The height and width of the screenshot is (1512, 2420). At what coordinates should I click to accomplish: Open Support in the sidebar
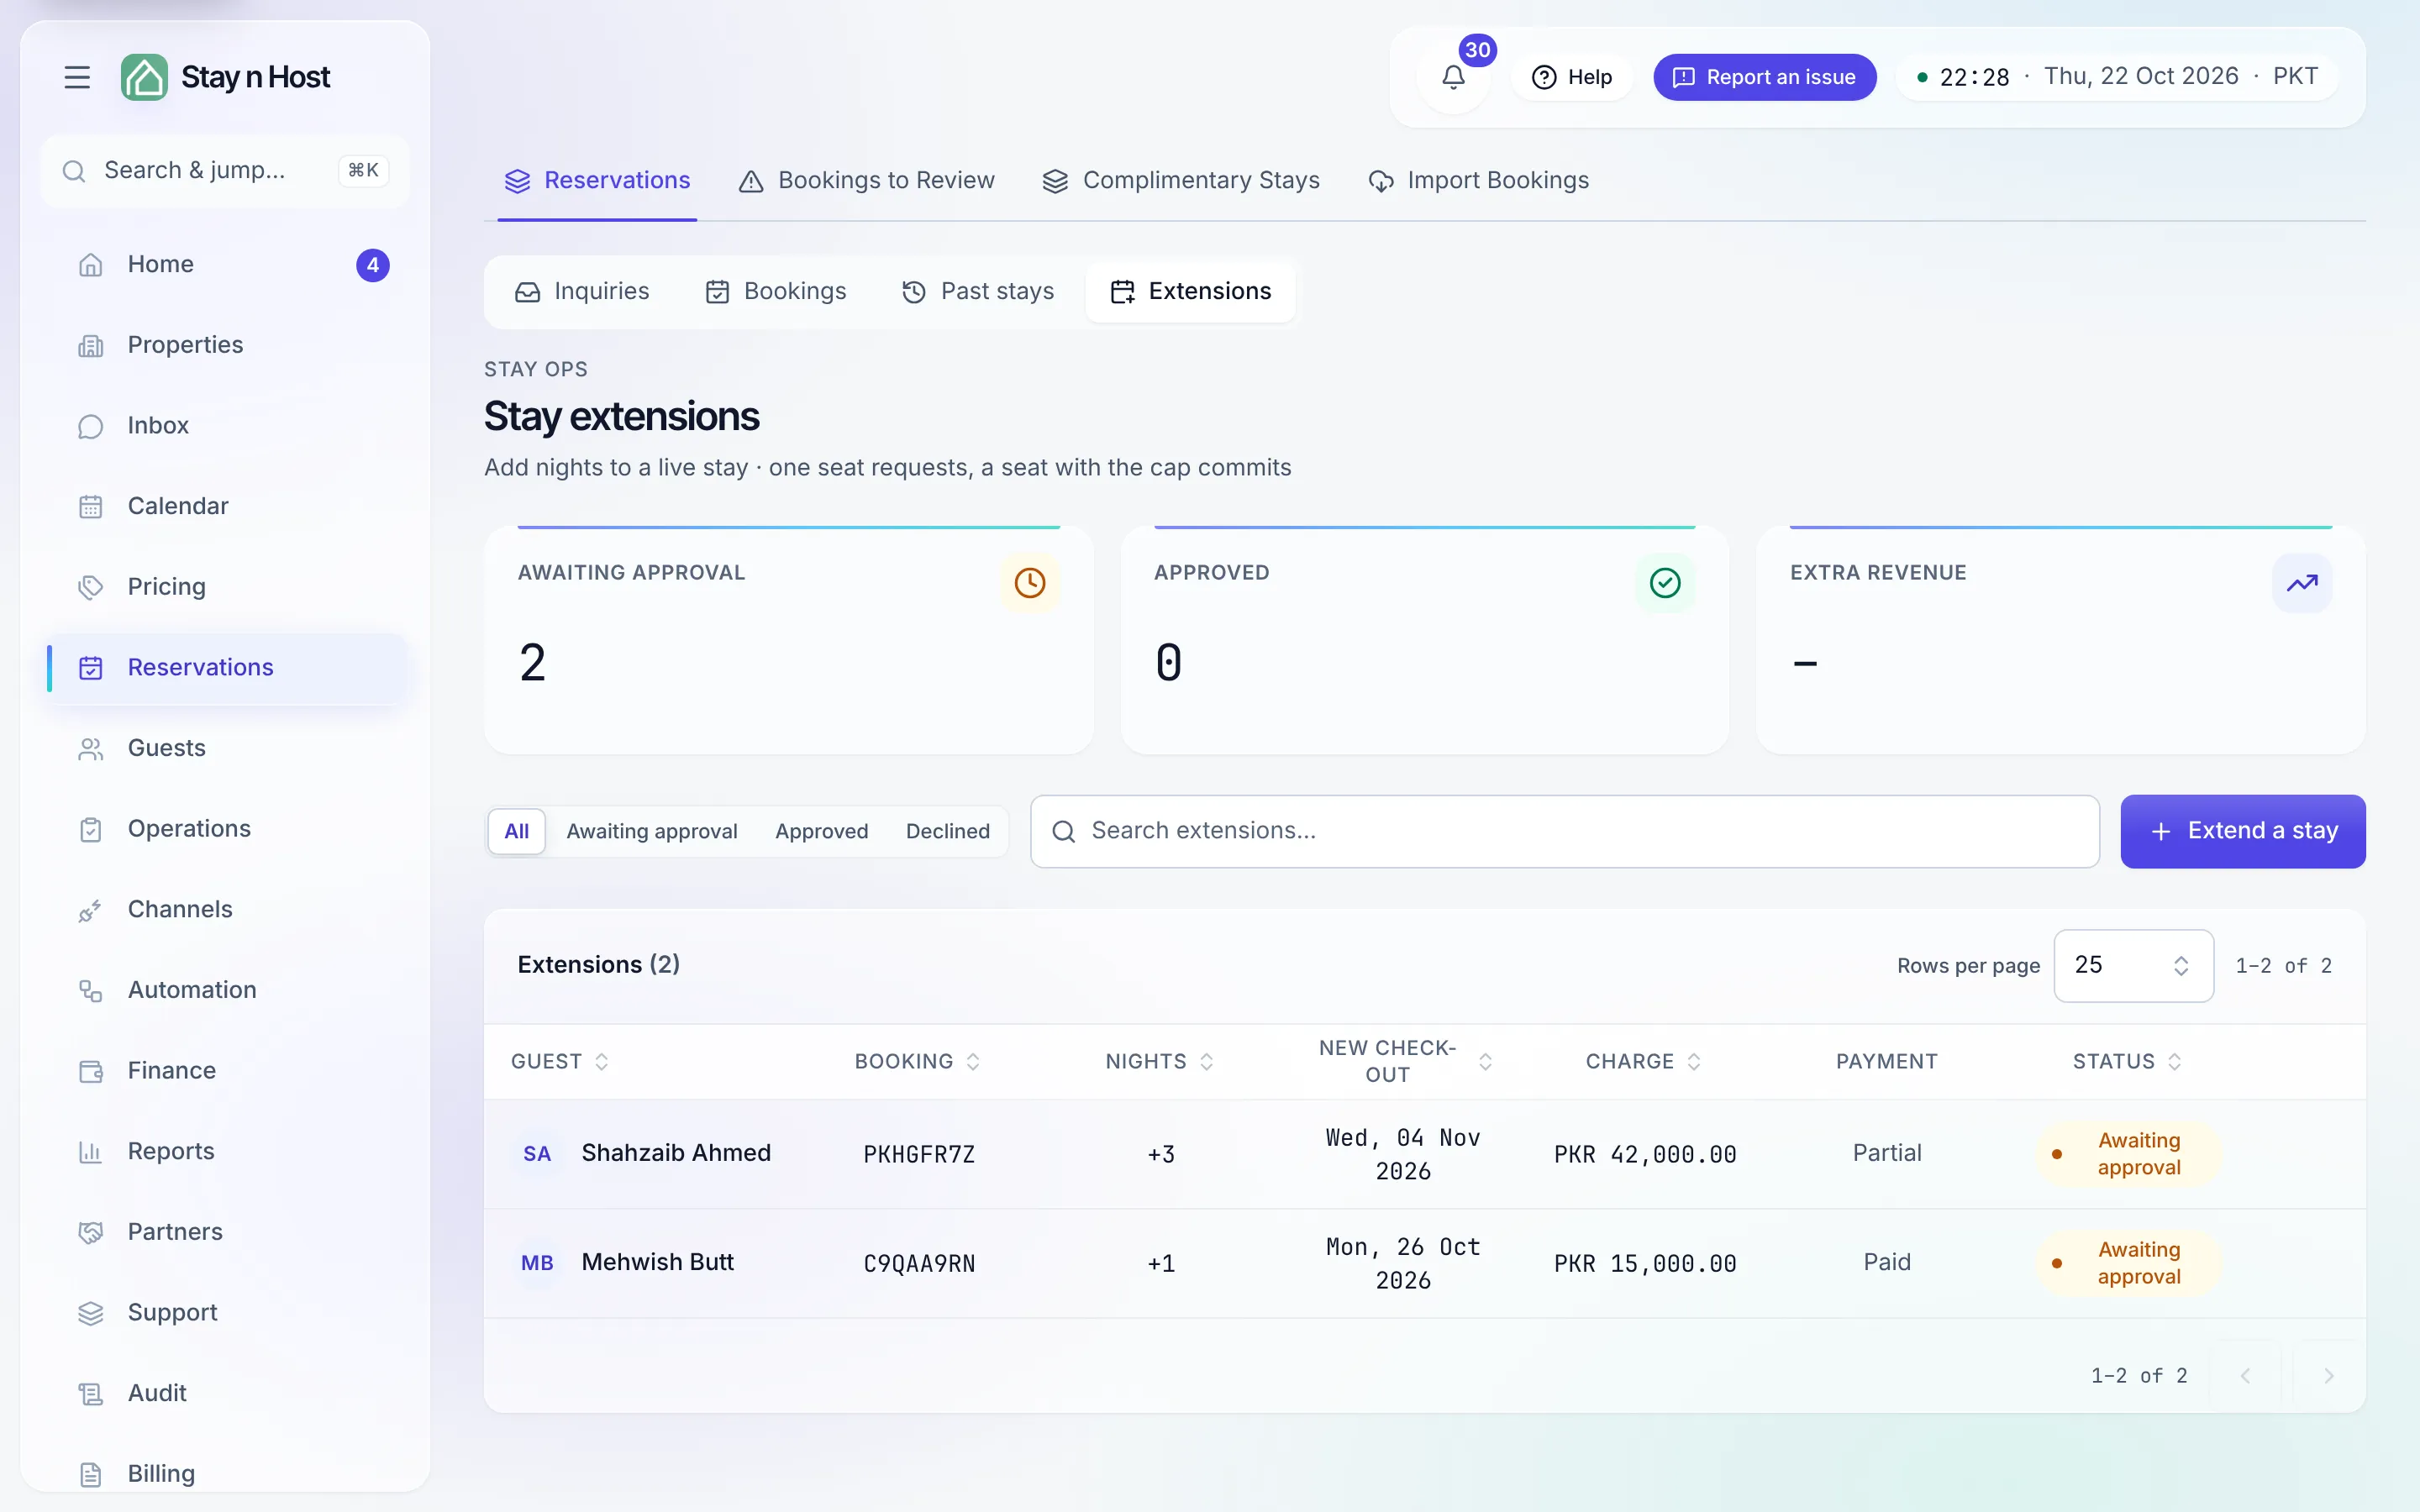pyautogui.click(x=227, y=1313)
